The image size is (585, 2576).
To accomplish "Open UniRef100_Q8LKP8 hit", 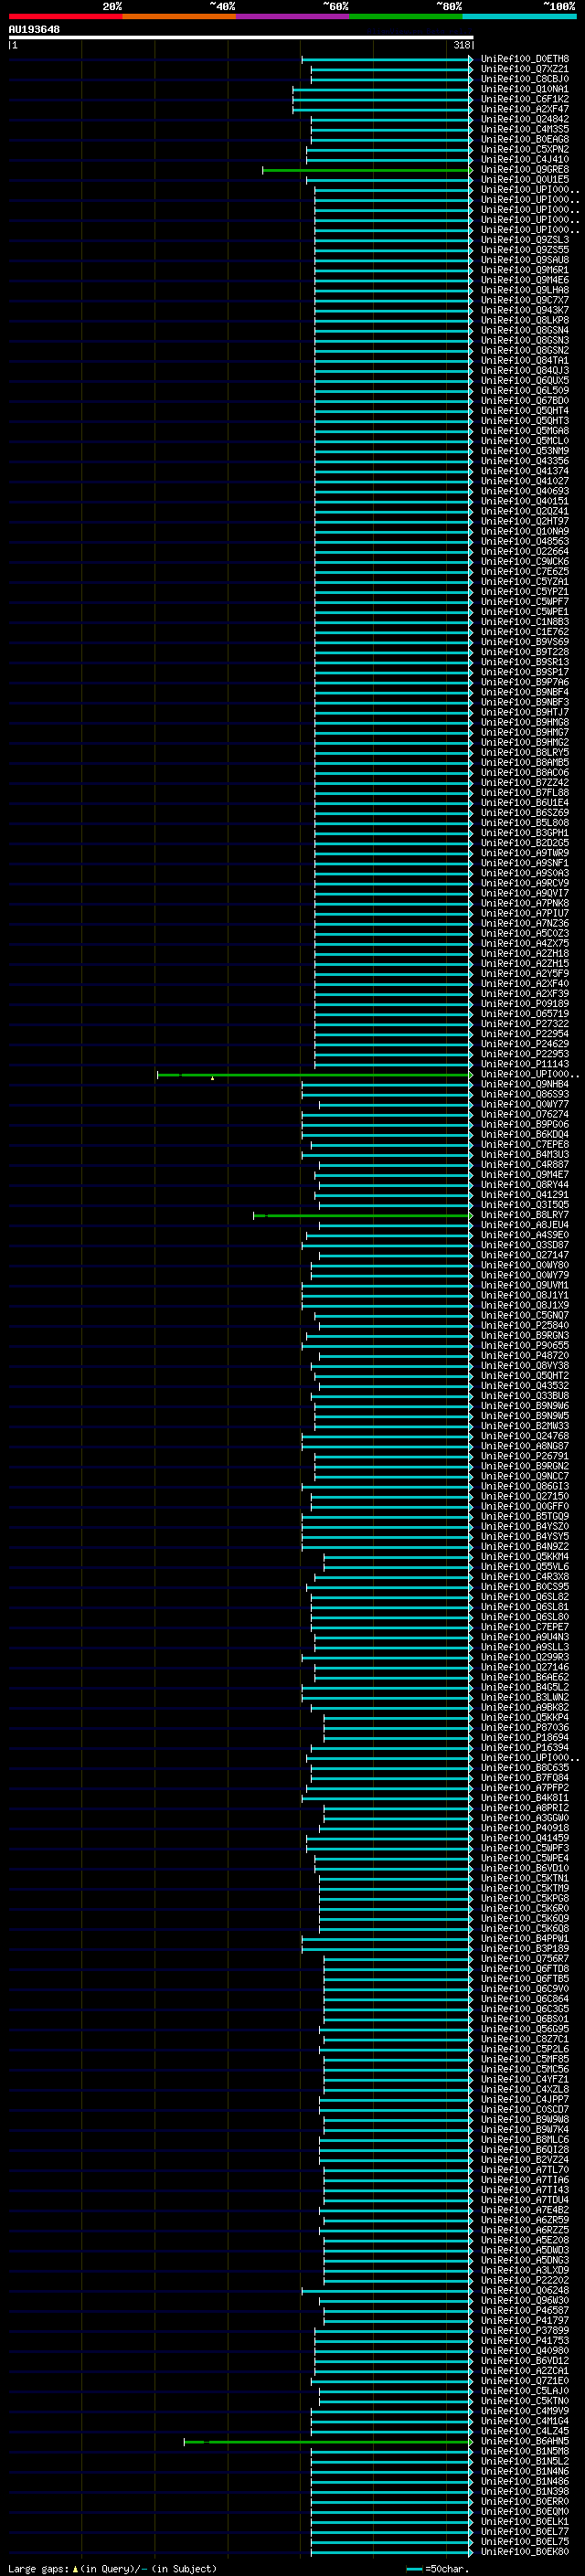I will click(x=525, y=320).
